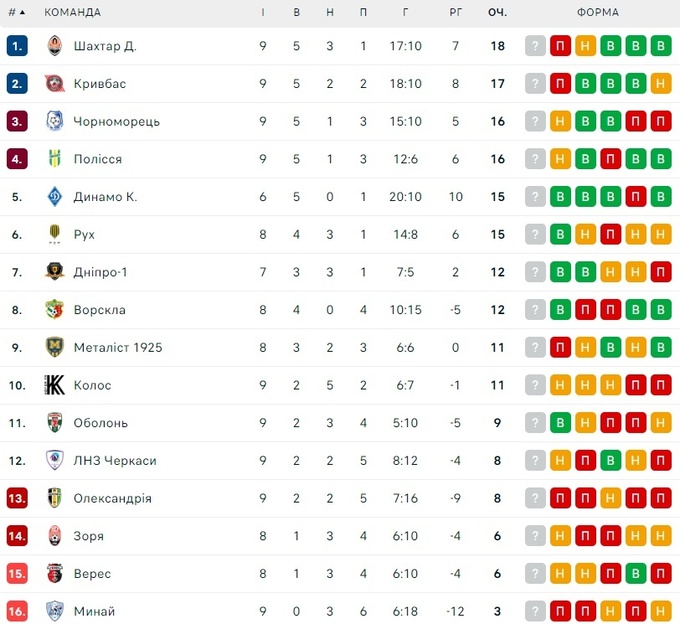The image size is (680, 624).
Task: Open Металіст 1925 team link
Action: [x=117, y=348]
